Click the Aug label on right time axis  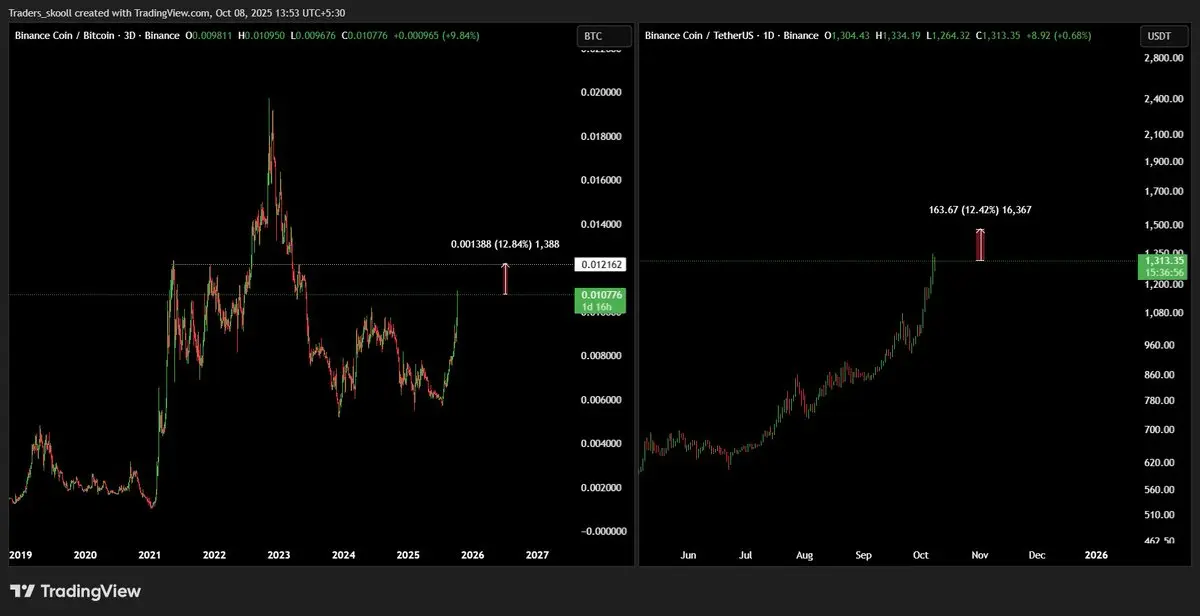point(805,554)
